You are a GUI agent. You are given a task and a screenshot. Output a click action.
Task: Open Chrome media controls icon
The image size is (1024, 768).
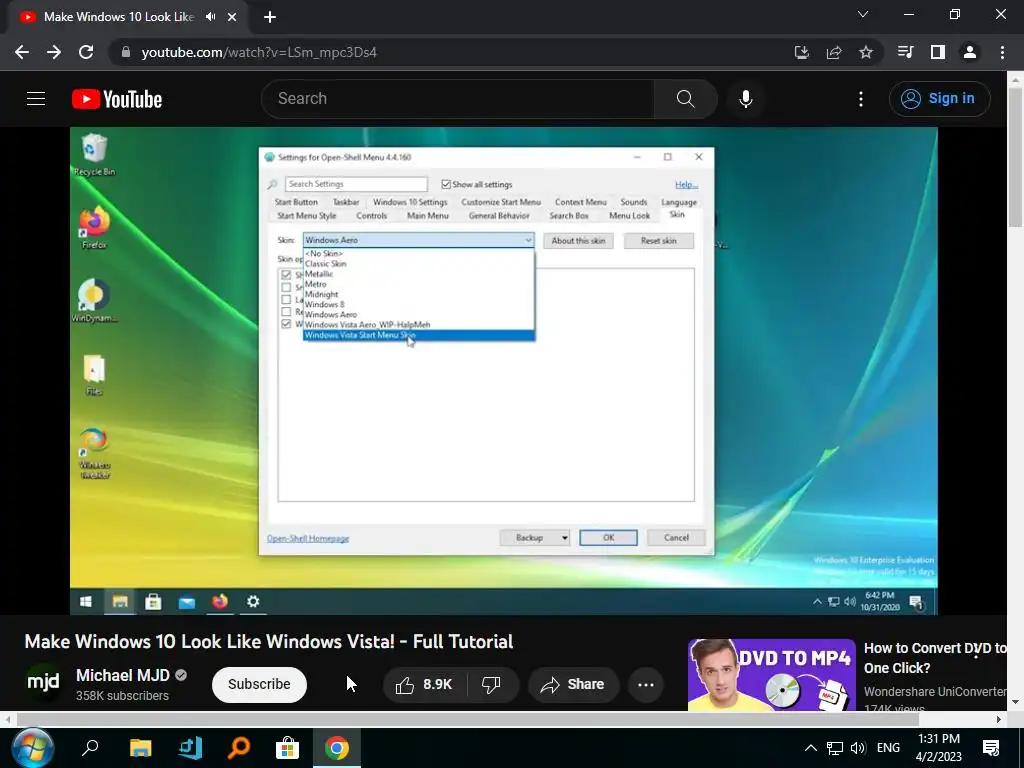click(905, 52)
